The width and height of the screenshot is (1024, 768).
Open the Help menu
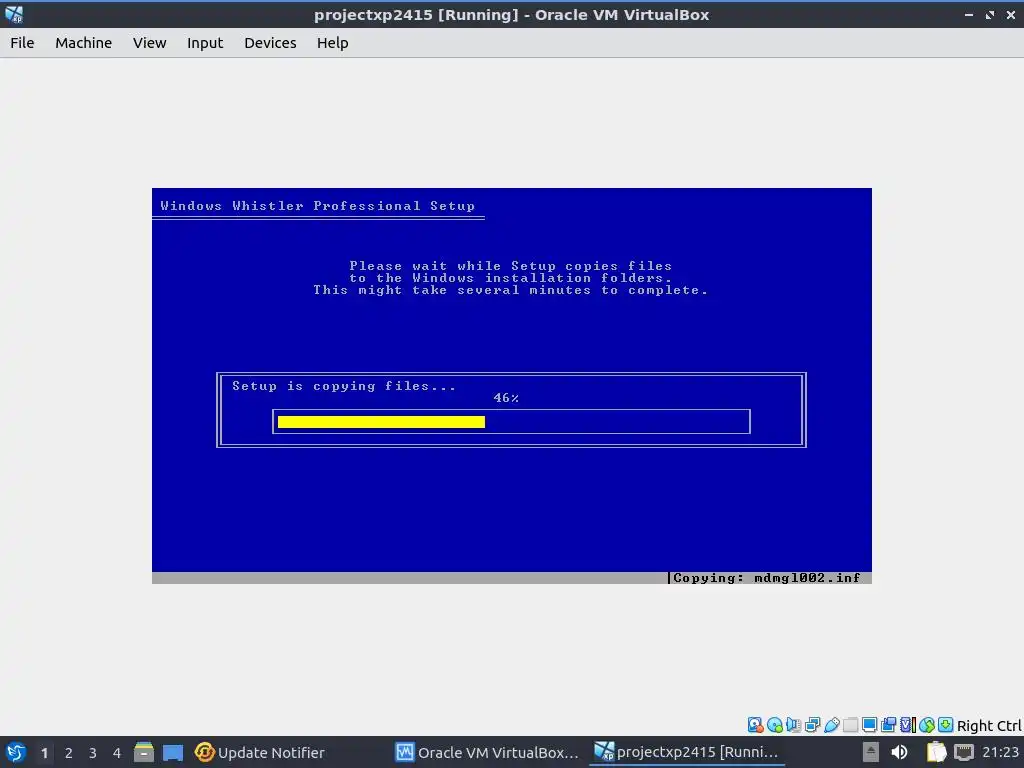tap(332, 42)
